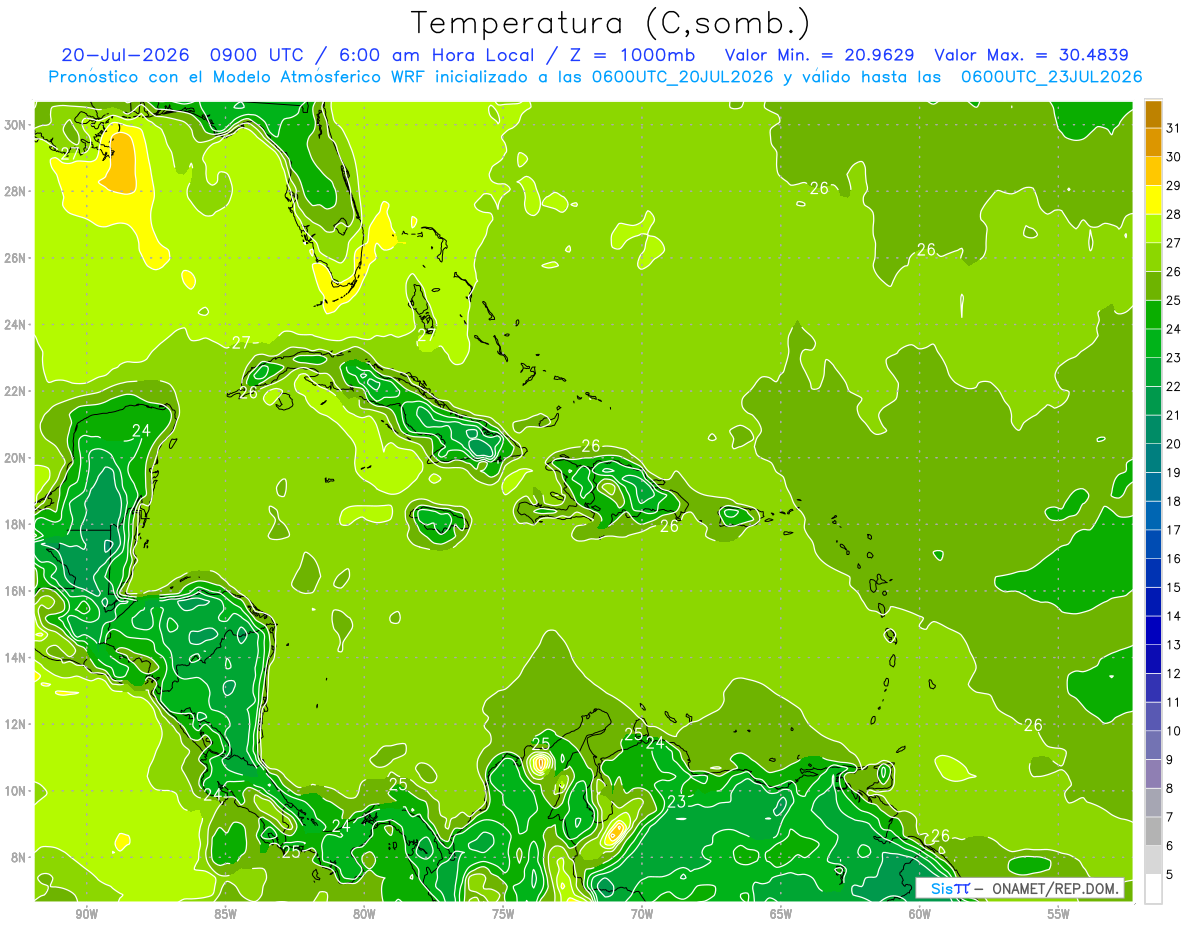Click the 80W longitude axis label
Screen dimensions: 1200x927
pyautogui.click(x=364, y=914)
